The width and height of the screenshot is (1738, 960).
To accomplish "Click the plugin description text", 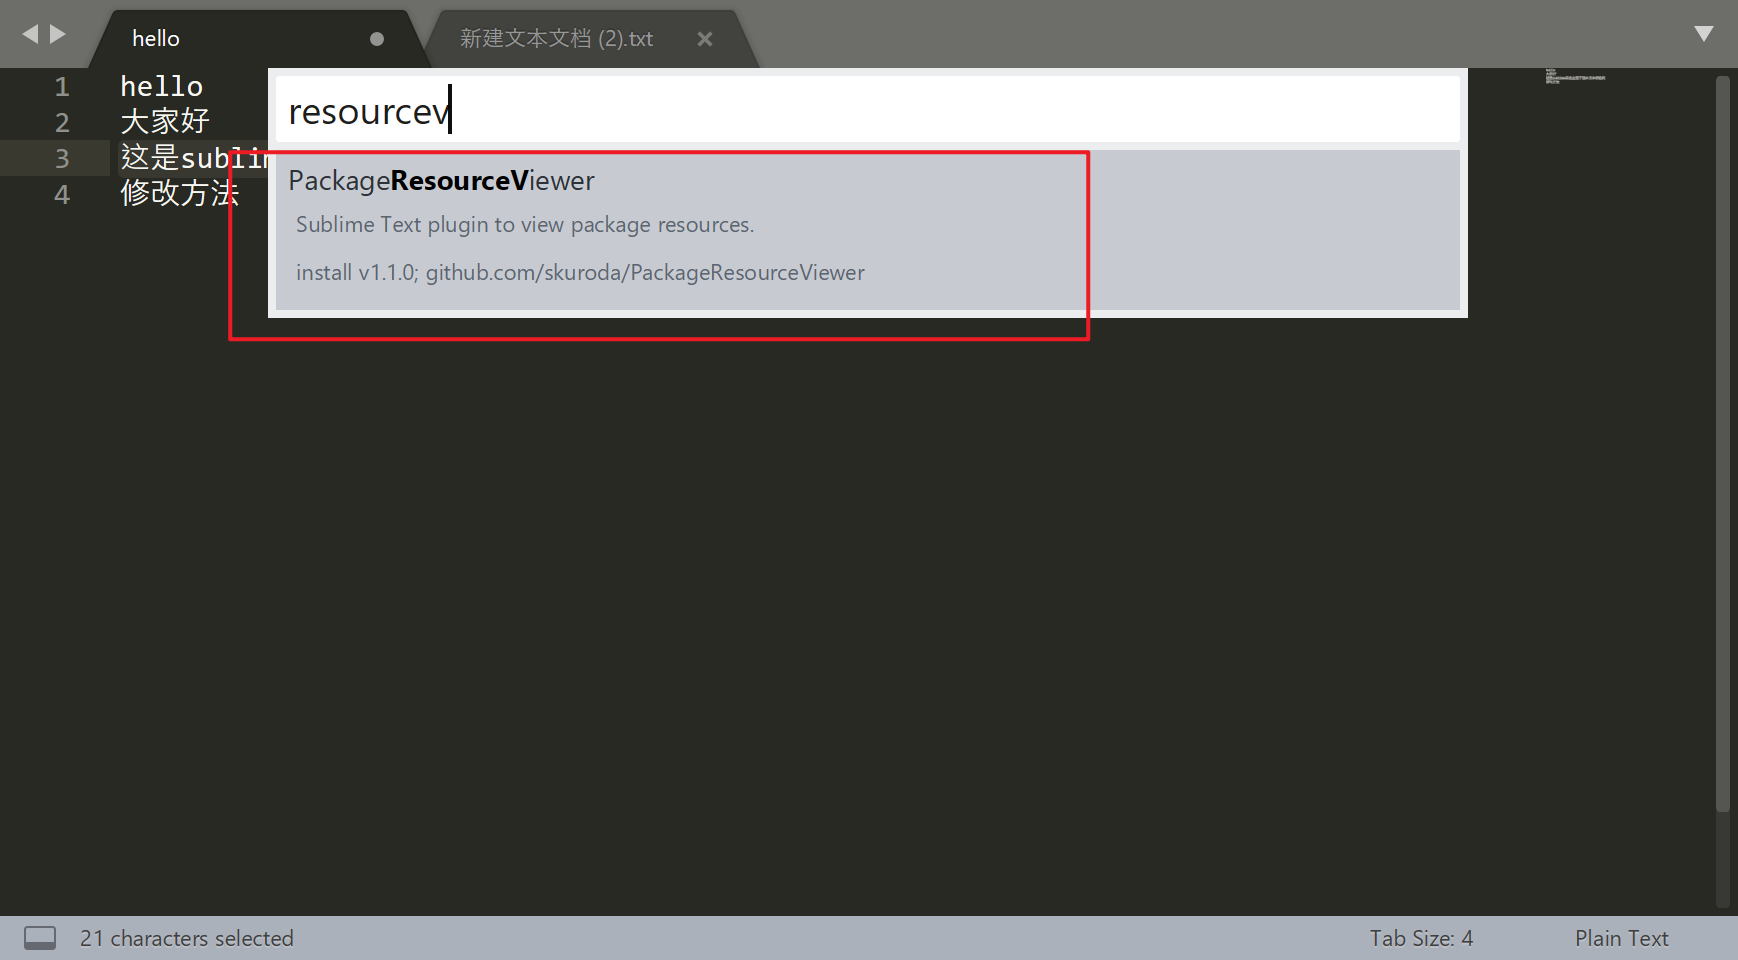I will (x=525, y=225).
